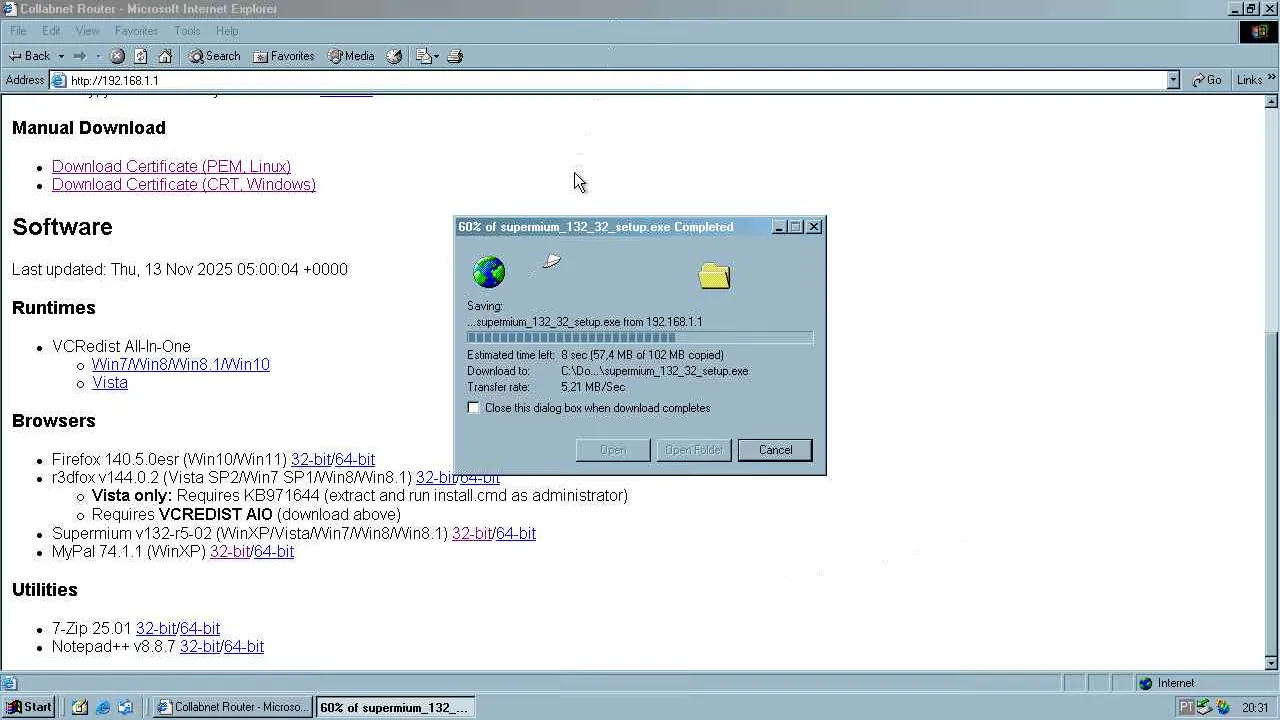Download 7-Zip 25.01 32-bit

pyautogui.click(x=156, y=628)
